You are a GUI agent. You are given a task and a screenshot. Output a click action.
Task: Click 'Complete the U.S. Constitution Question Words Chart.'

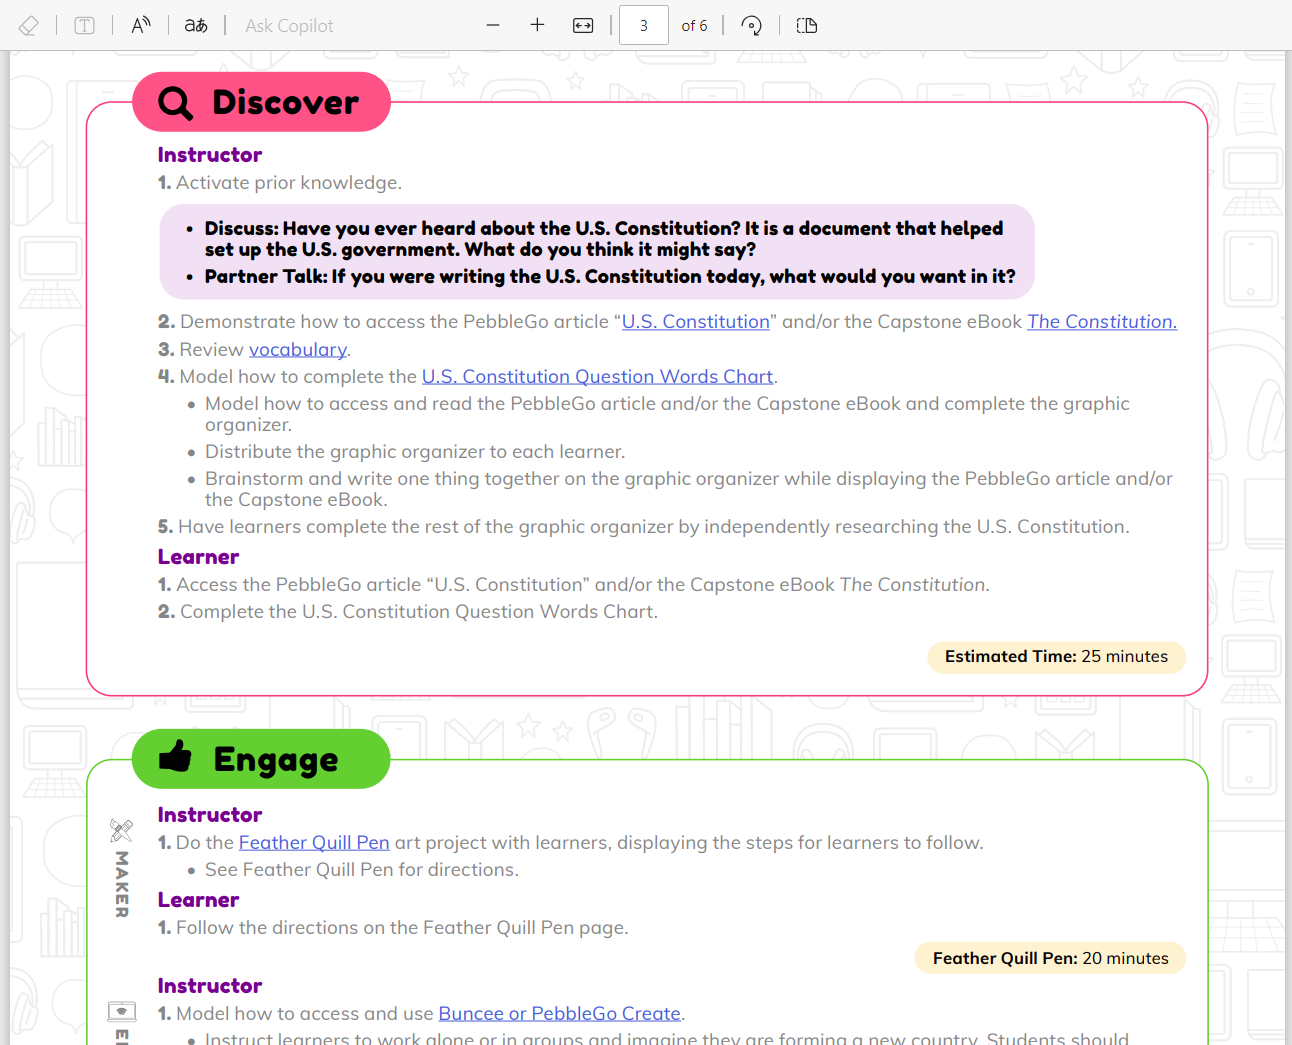click(x=419, y=612)
